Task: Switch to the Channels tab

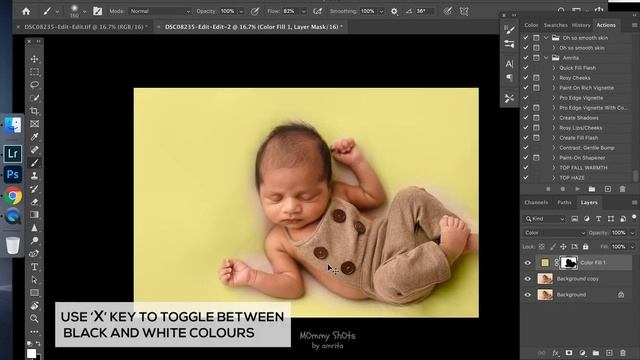Action: coord(536,202)
